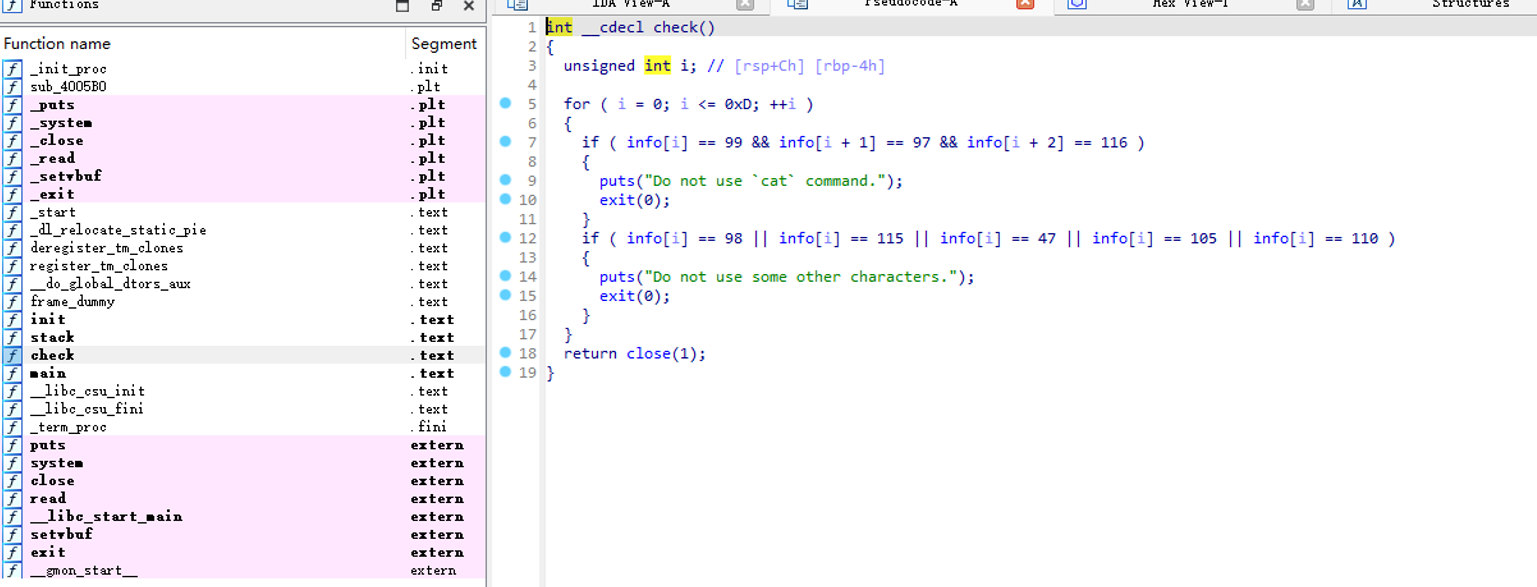Image resolution: width=1537 pixels, height=587 pixels.
Task: Click the function icon beside _setvbuf
Action: (x=12, y=176)
